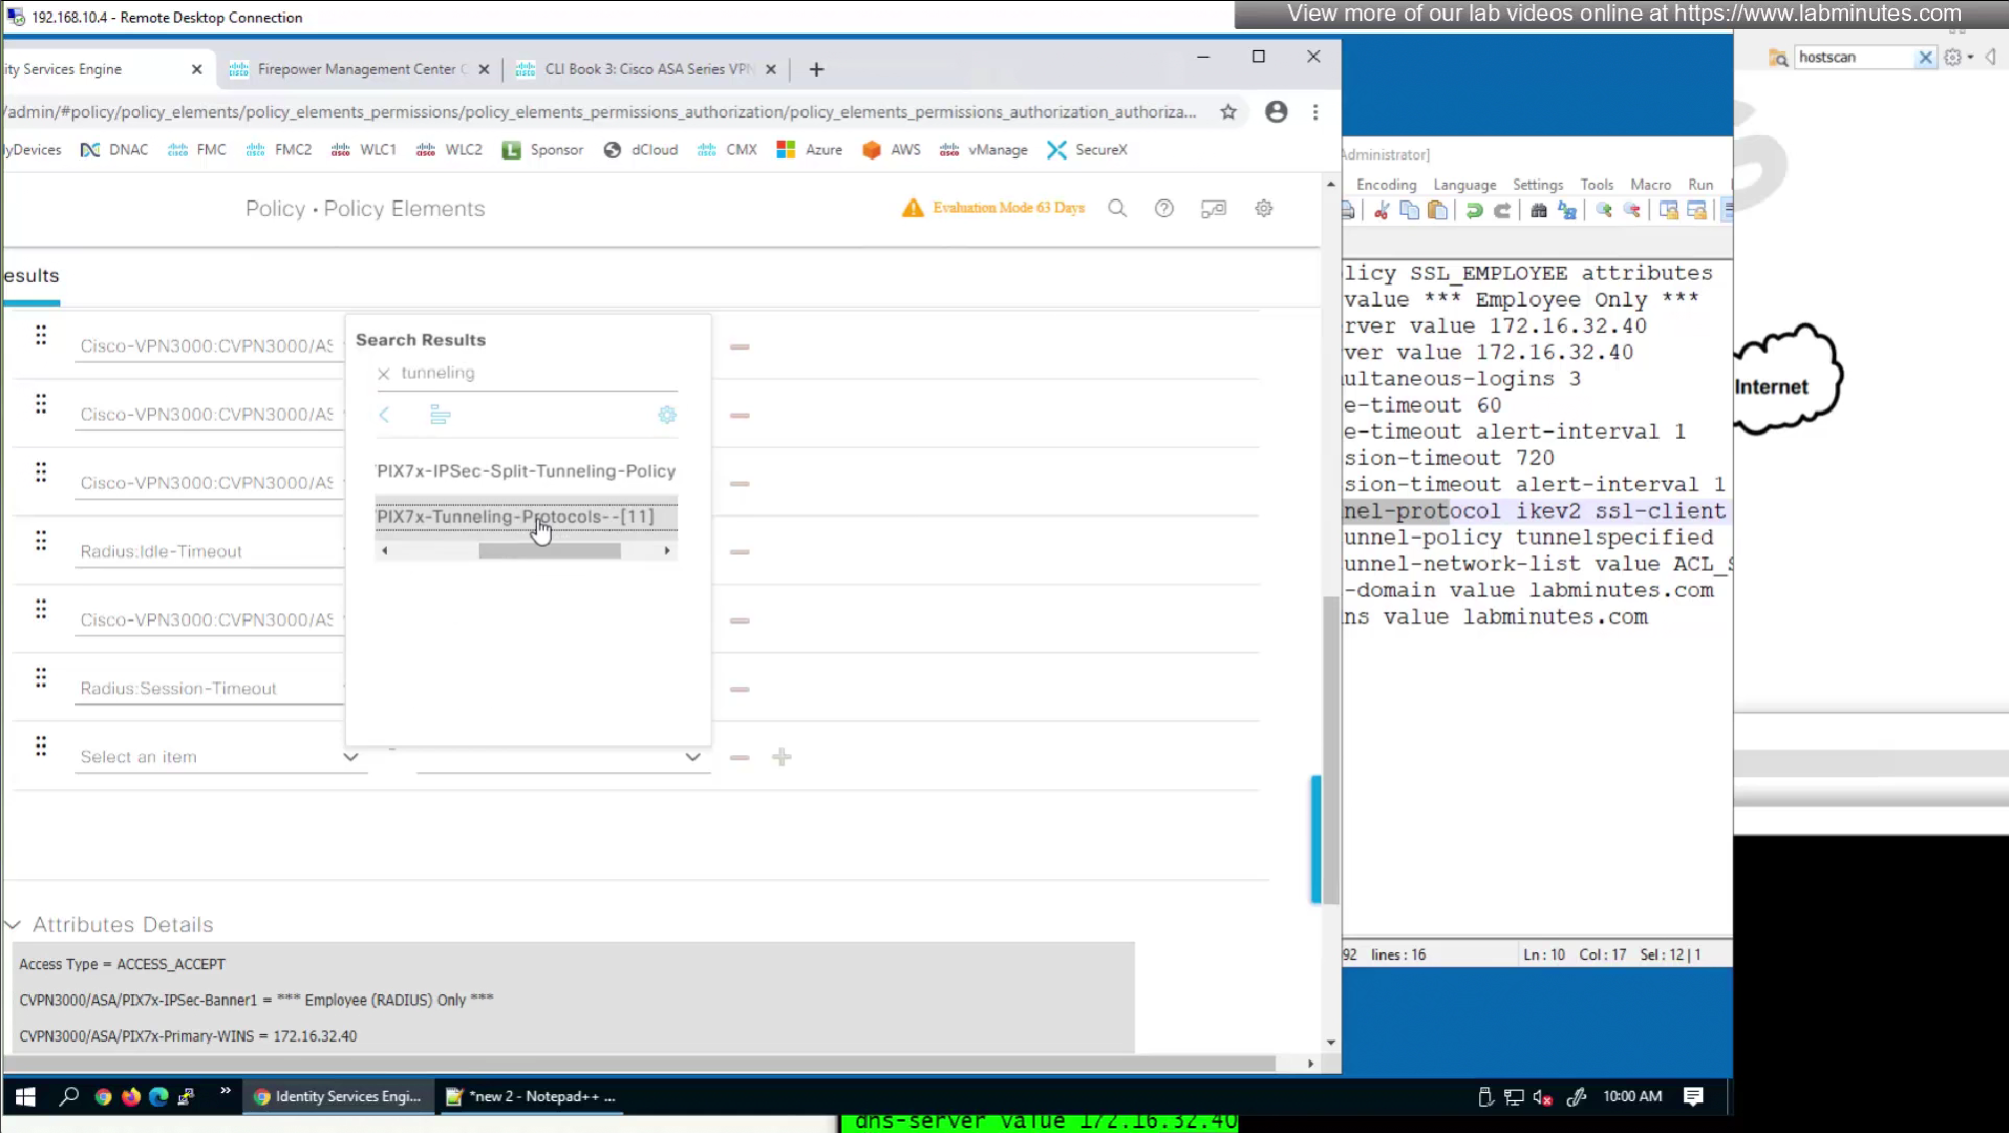Click the back arrow in Search Results panel
2009x1133 pixels.
tap(384, 415)
